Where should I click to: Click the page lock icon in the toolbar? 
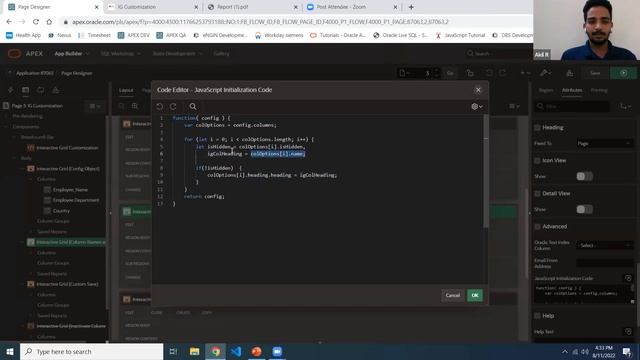470,73
